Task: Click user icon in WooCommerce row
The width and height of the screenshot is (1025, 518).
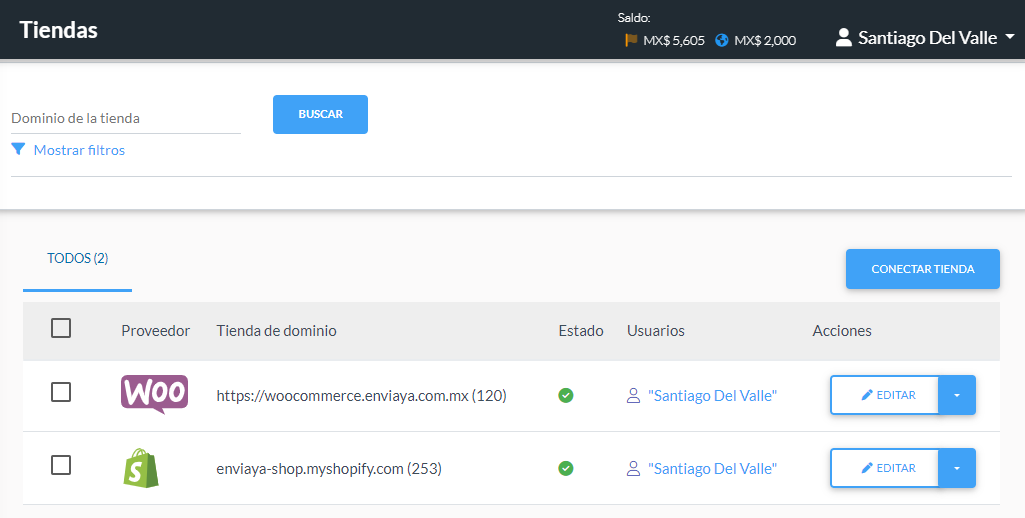Action: tap(633, 396)
